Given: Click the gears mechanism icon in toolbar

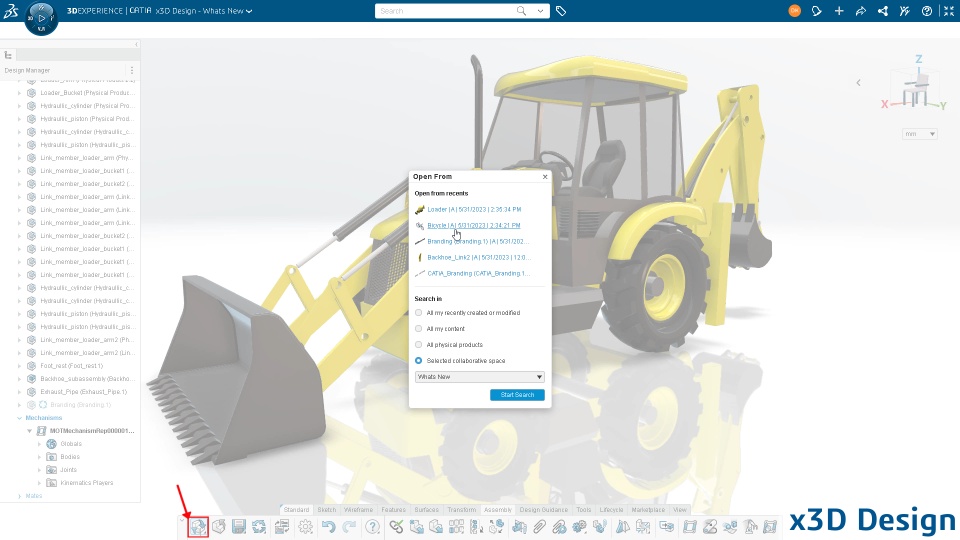Looking at the screenshot, I should [x=579, y=527].
